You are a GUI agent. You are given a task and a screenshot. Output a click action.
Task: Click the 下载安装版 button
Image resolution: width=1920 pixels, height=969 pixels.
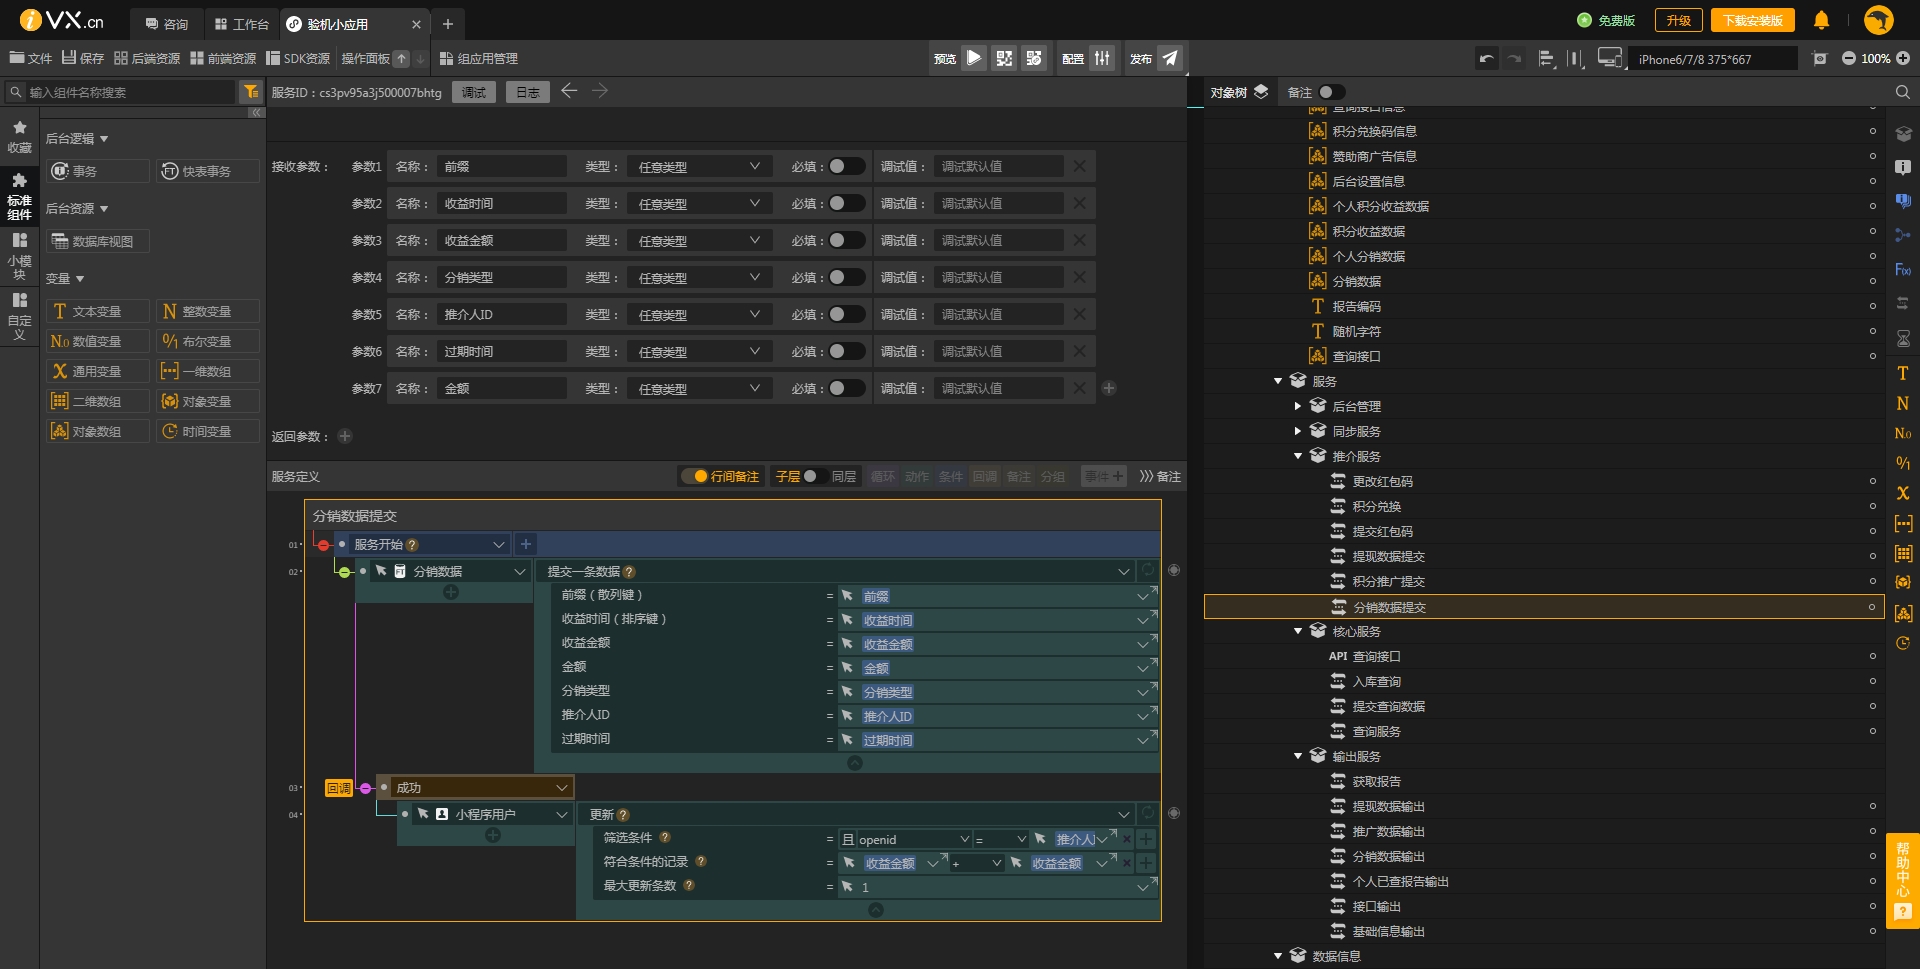[1752, 20]
